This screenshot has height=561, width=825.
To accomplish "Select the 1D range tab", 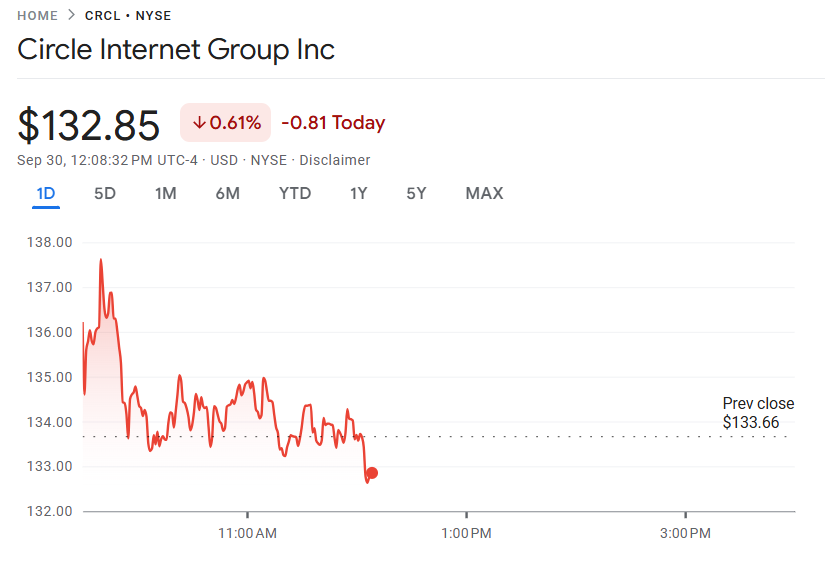I will (46, 193).
